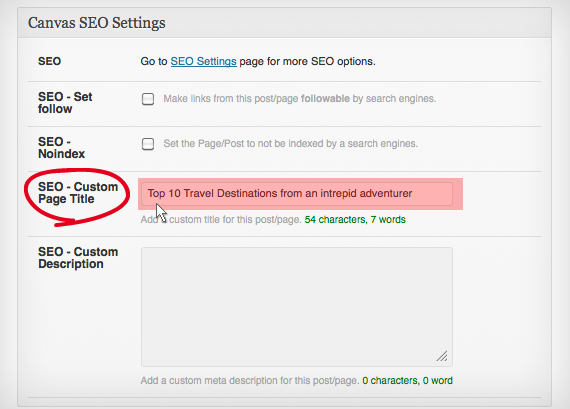Focus the SEO Custom Page Title field

297,194
